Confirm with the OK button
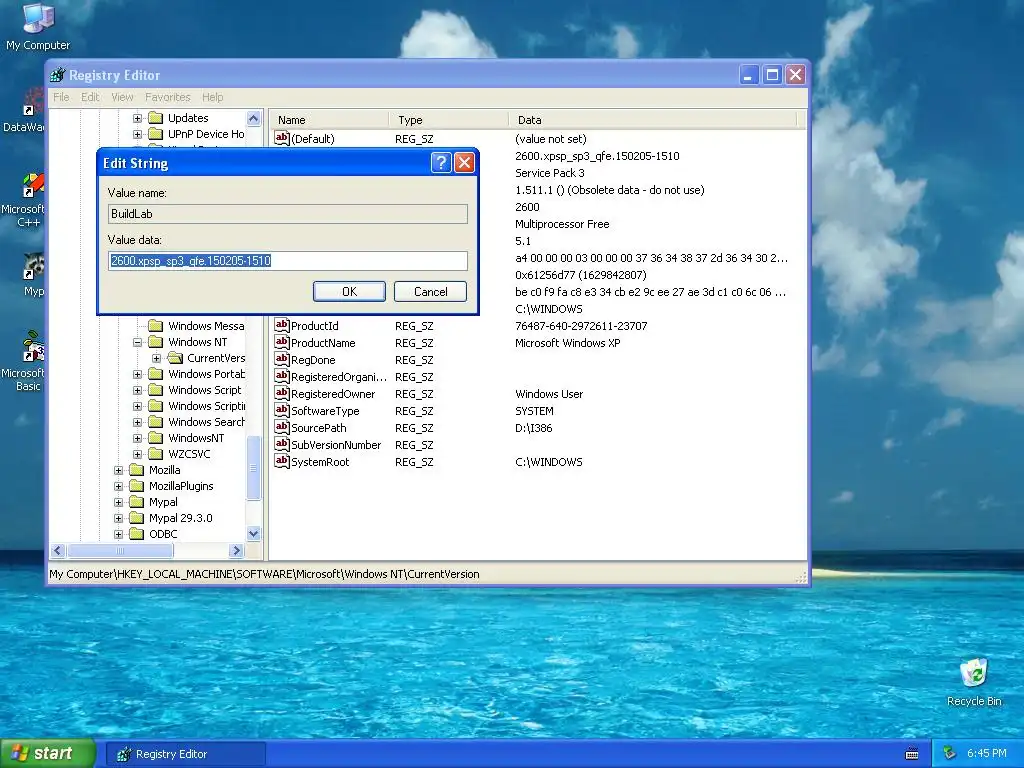This screenshot has width=1024, height=768. point(349,291)
